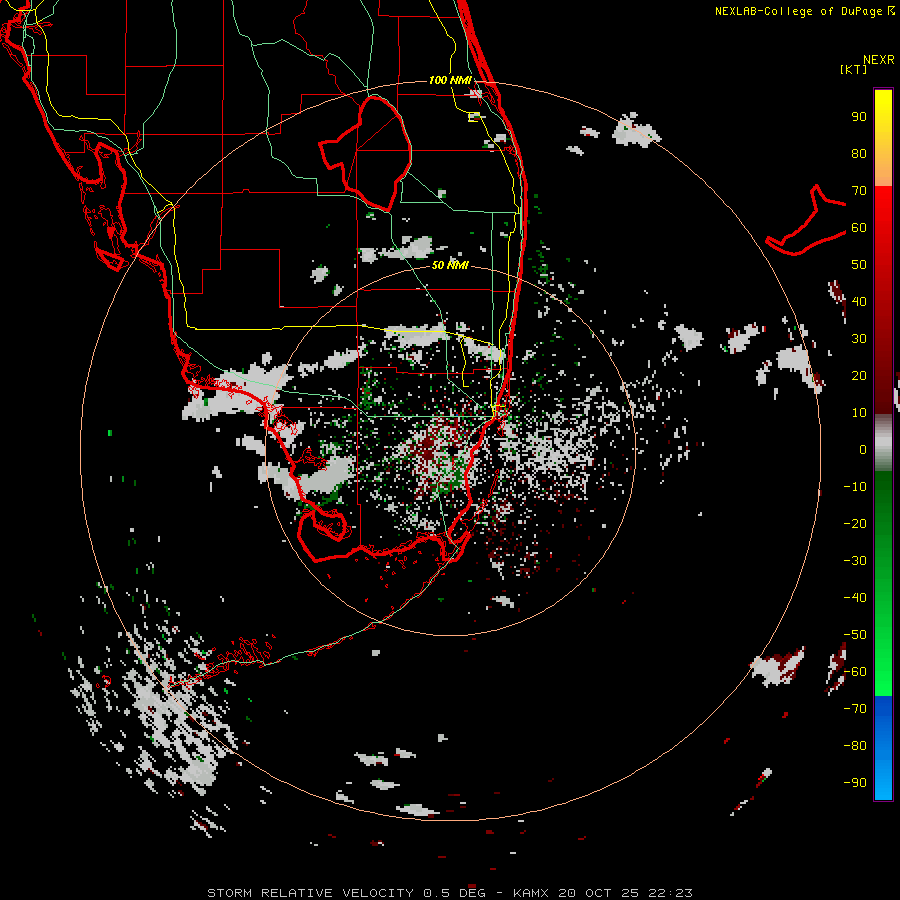Select the 50 NMI range ring label

tap(450, 265)
